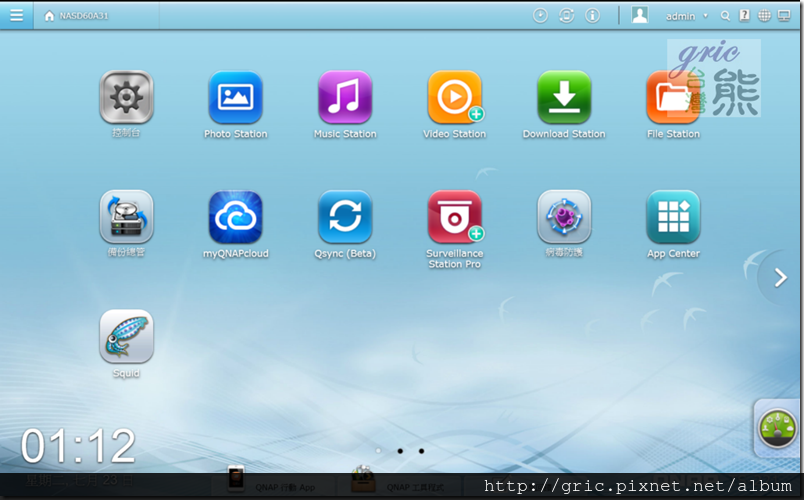Select the second desktop page dot
This screenshot has height=500, width=804.
point(400,451)
